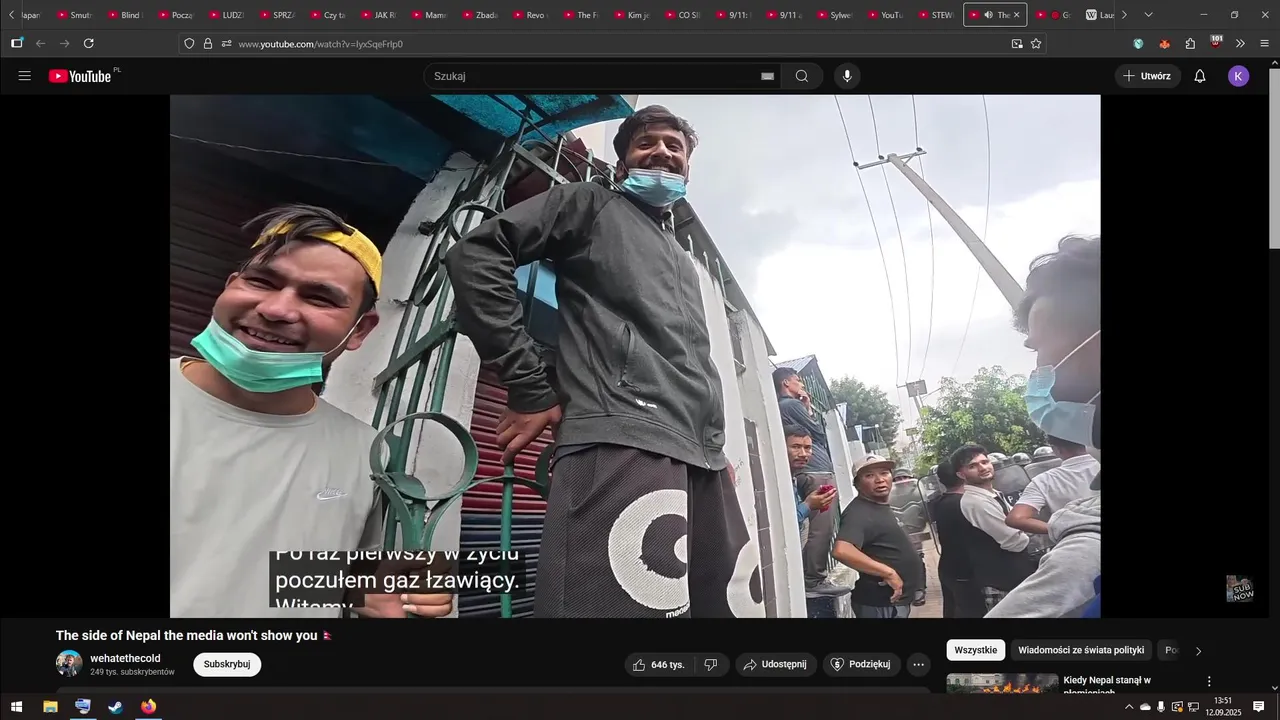Screen dimensions: 1280x720
Task: Open more actions three-dot menu below video
Action: tap(918, 665)
